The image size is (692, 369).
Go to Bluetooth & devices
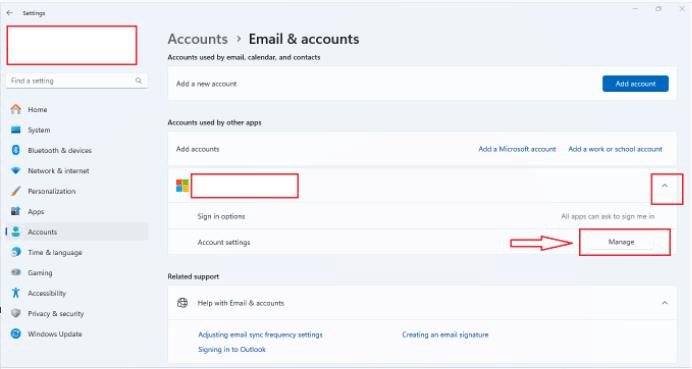coord(77,150)
